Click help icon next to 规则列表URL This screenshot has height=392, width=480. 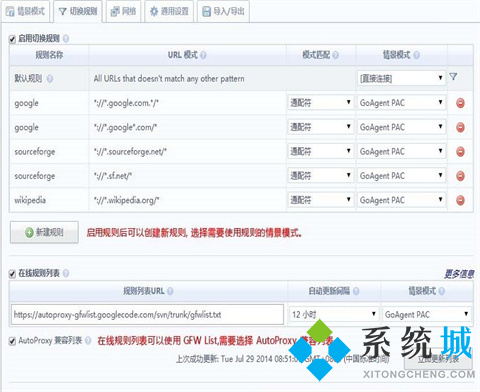tap(170, 291)
